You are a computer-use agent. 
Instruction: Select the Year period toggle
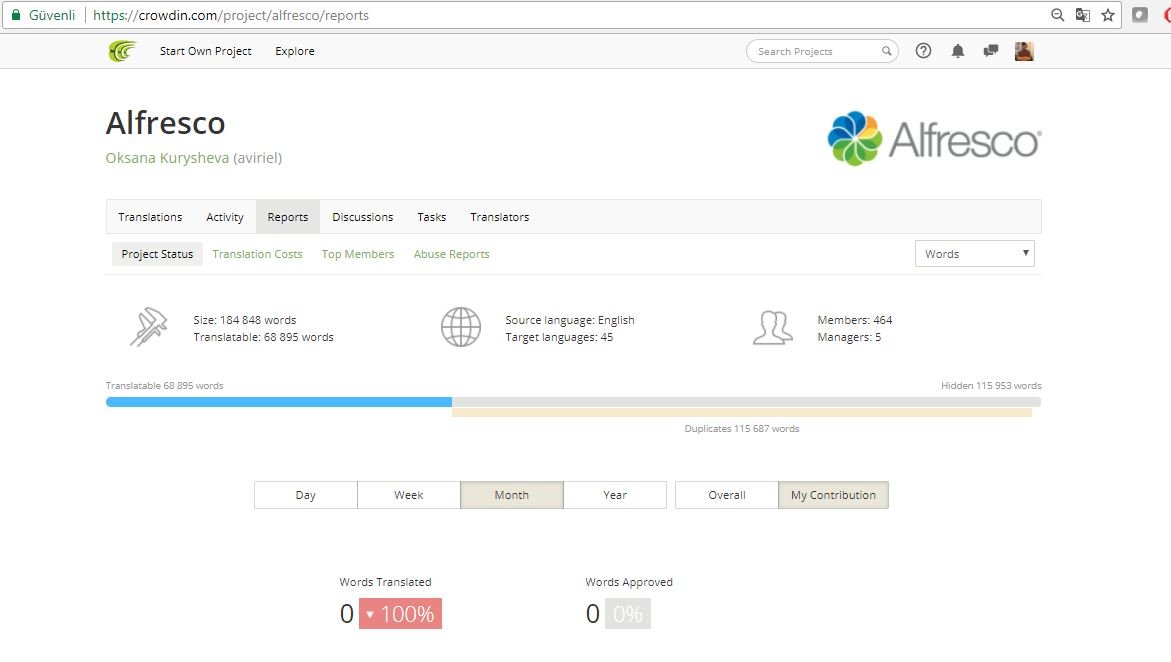coord(615,495)
